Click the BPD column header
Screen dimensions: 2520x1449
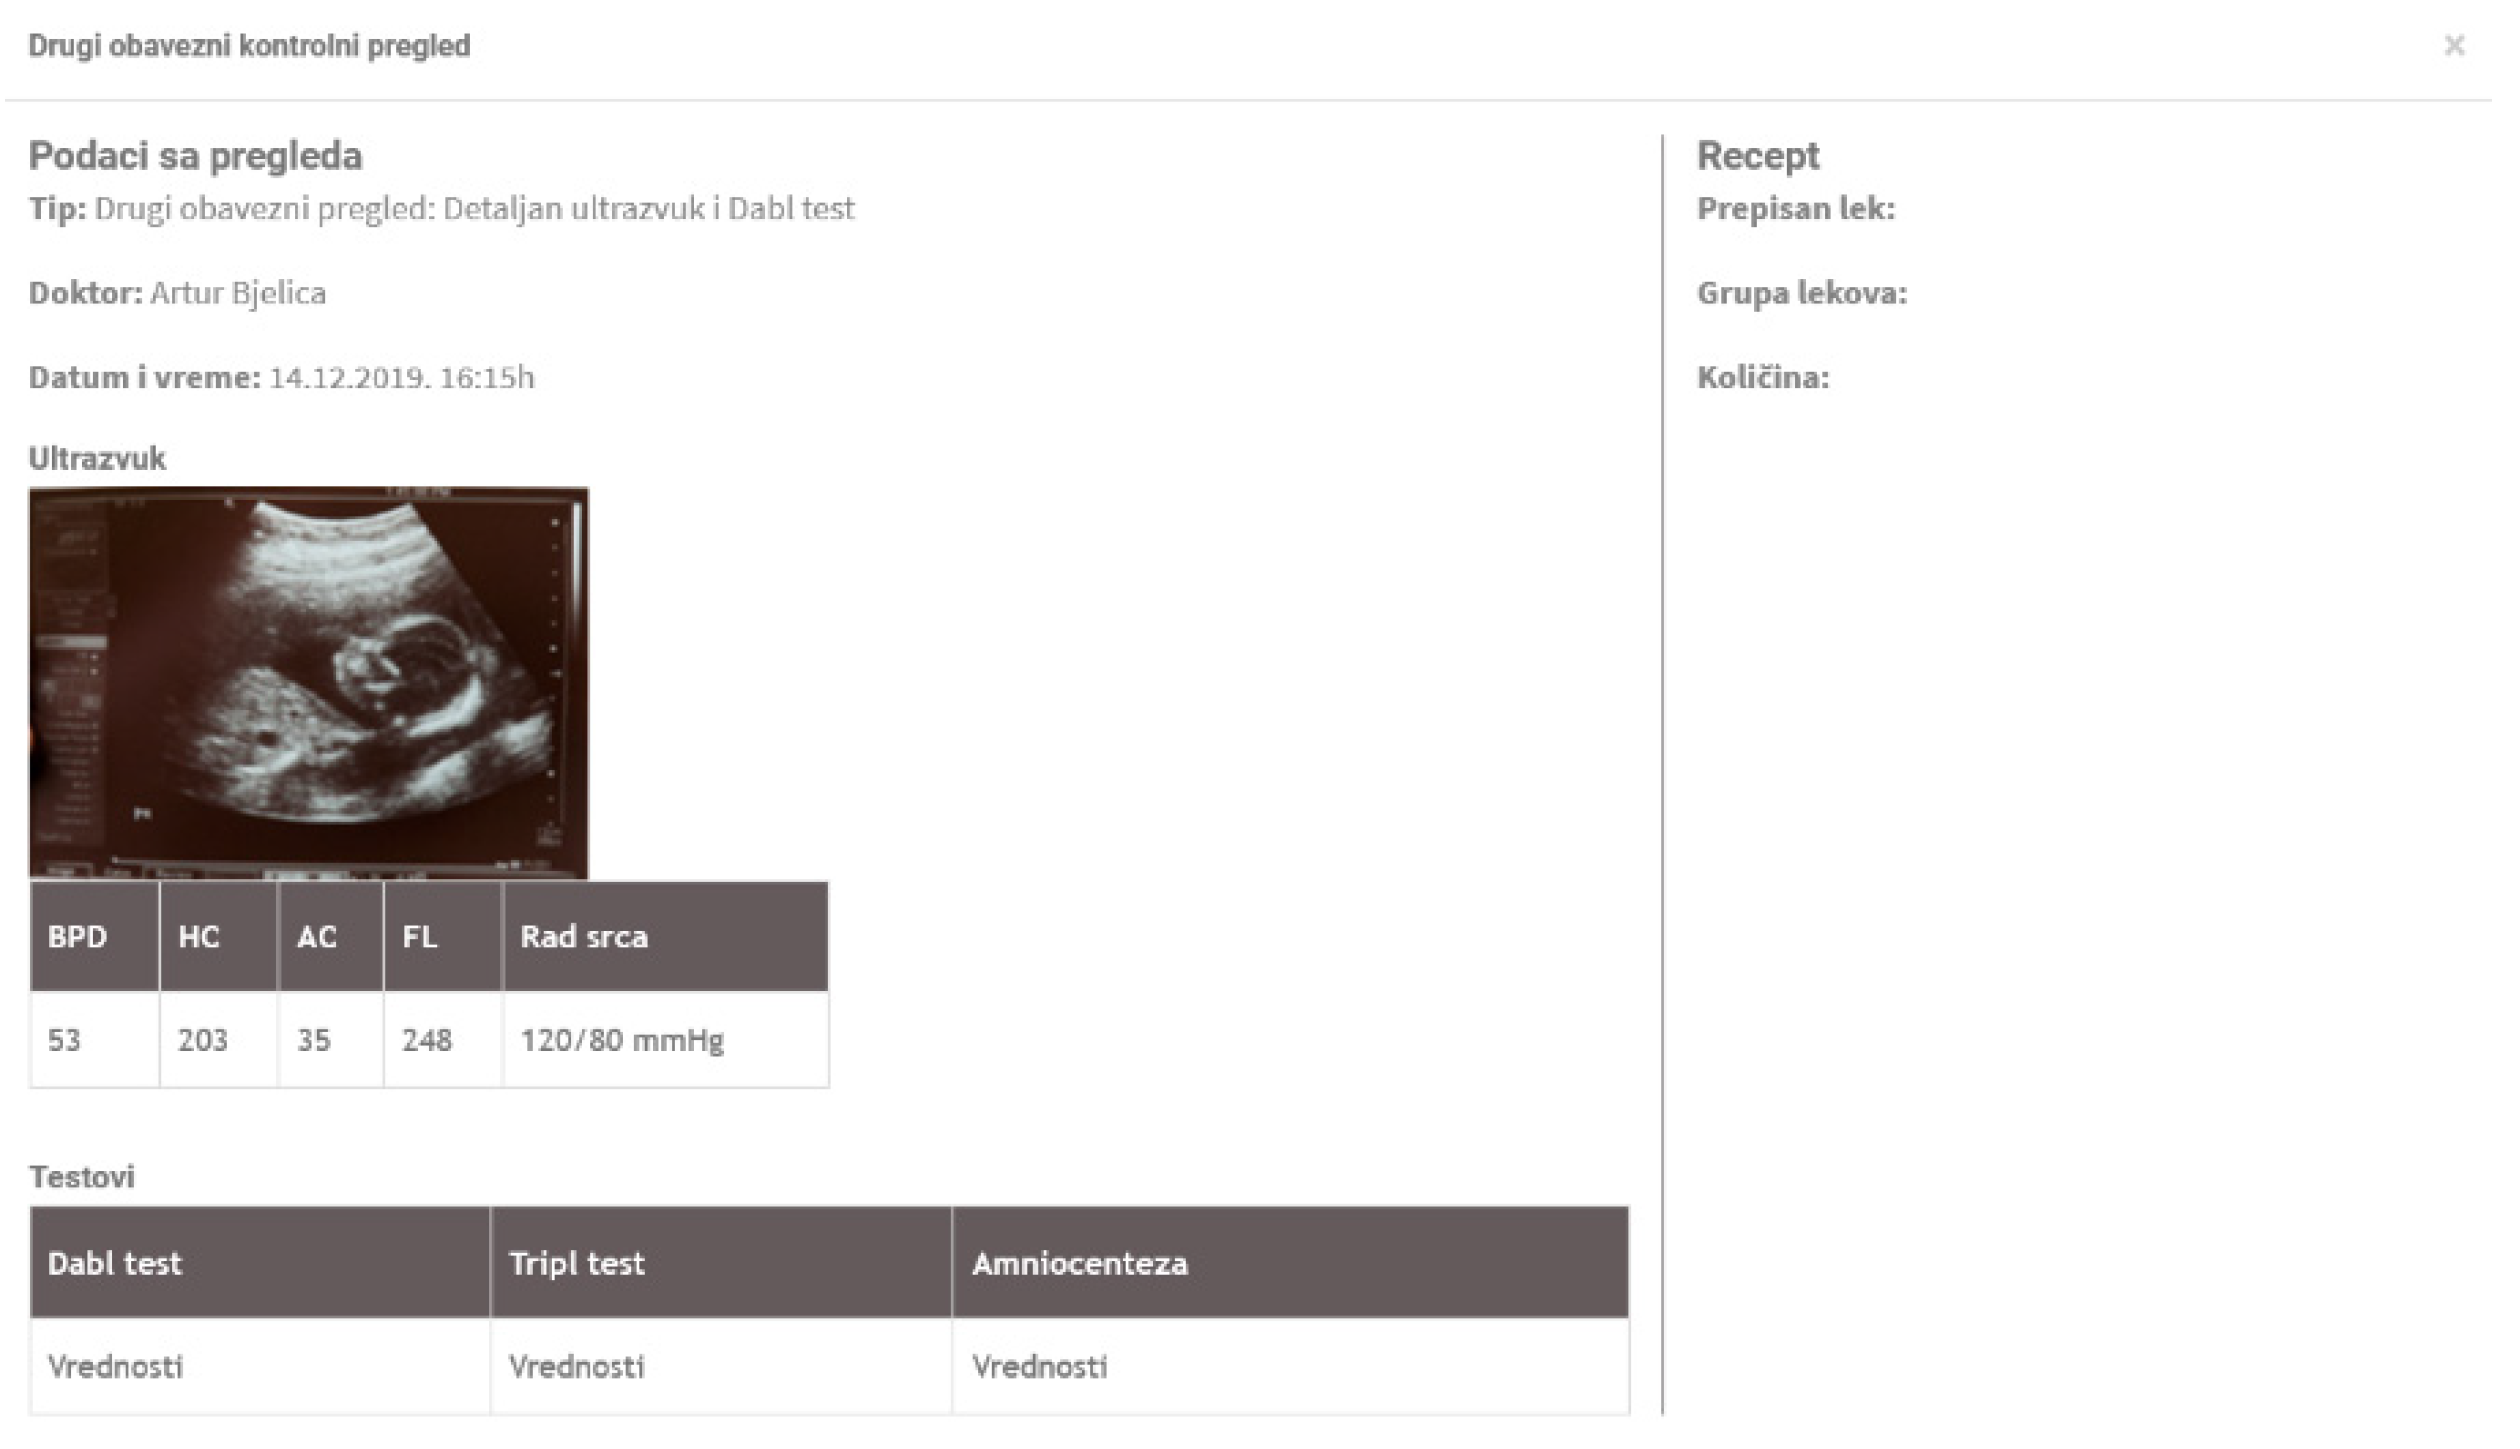tap(78, 937)
